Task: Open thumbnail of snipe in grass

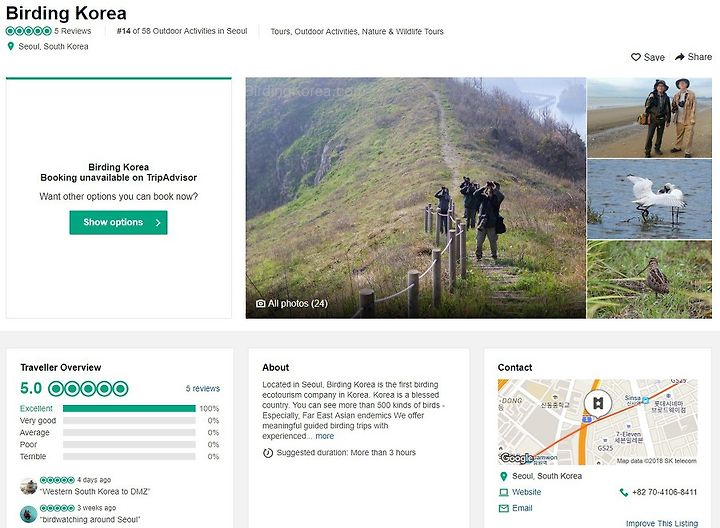Action: pyautogui.click(x=649, y=280)
